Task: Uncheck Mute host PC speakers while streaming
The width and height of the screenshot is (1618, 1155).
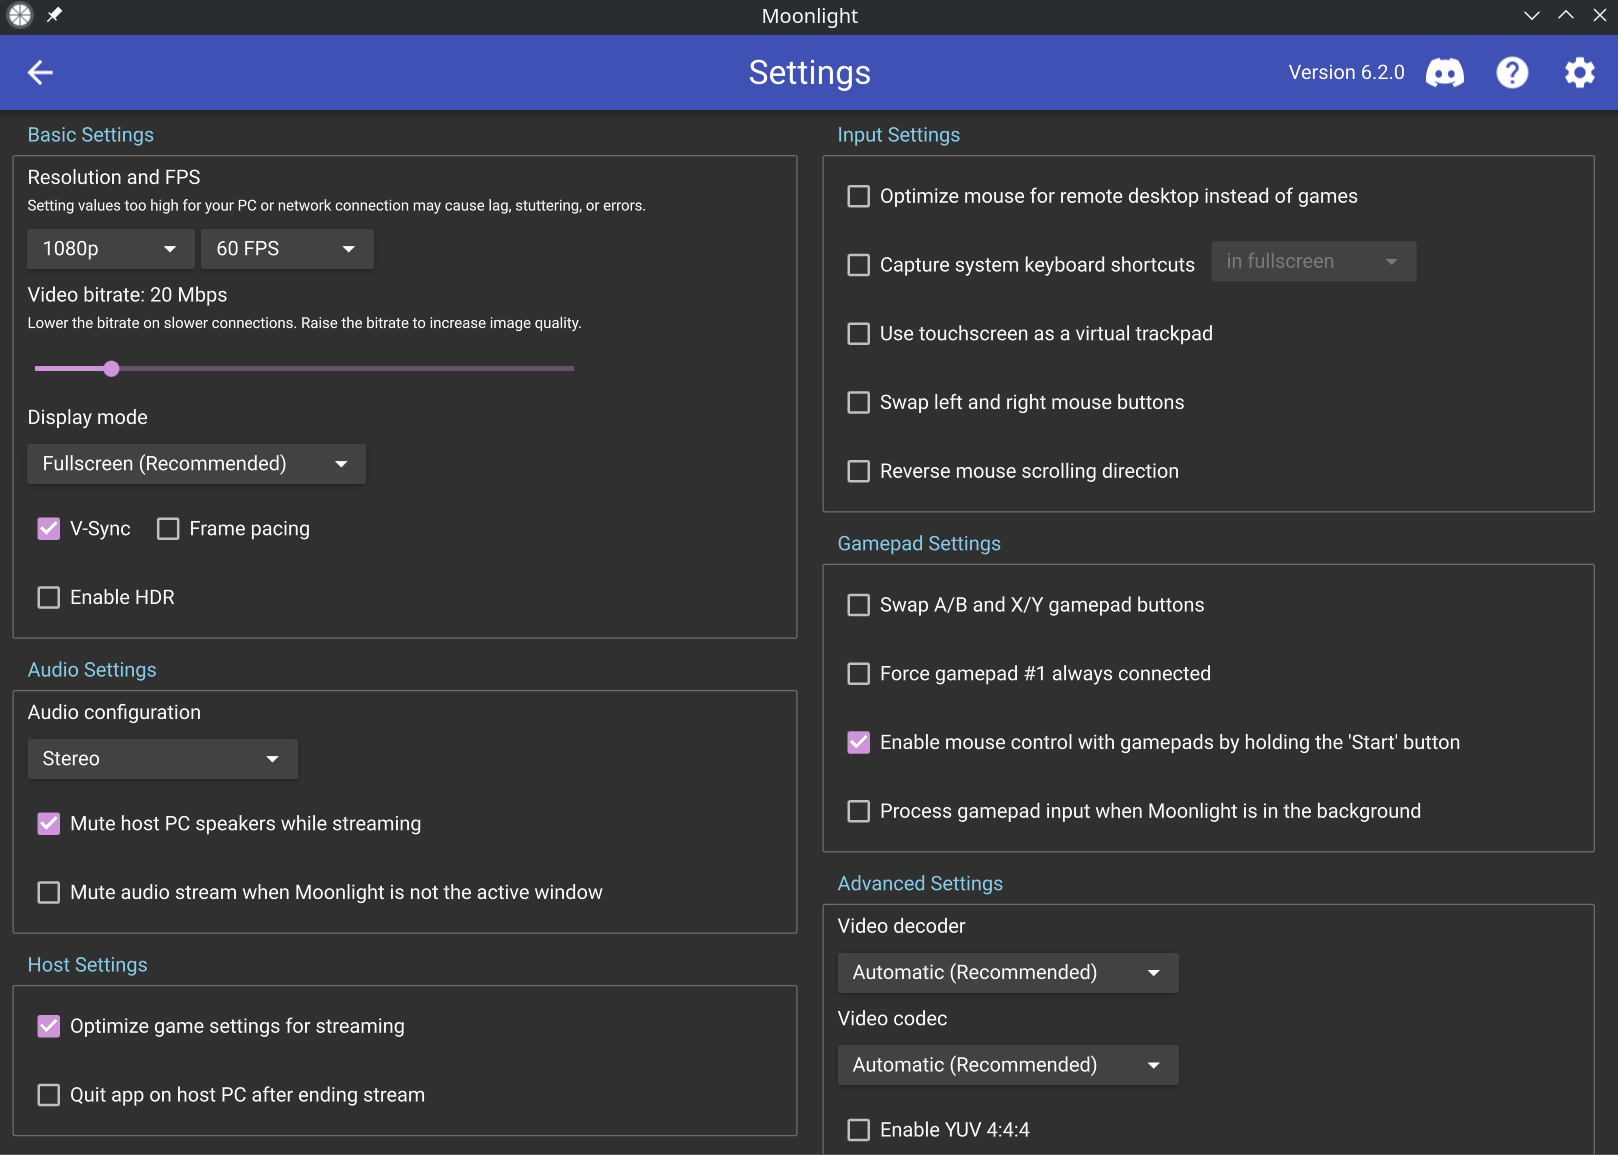Action: pyautogui.click(x=49, y=824)
